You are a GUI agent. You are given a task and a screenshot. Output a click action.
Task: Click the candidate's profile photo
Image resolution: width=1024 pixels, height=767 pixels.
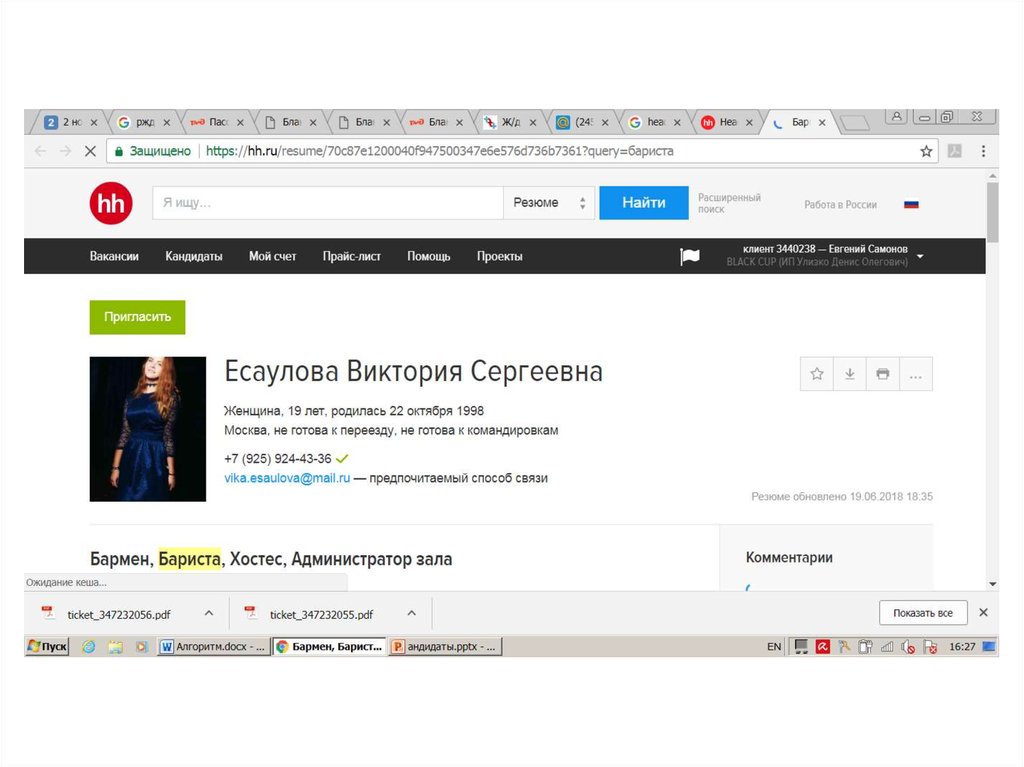click(x=148, y=429)
